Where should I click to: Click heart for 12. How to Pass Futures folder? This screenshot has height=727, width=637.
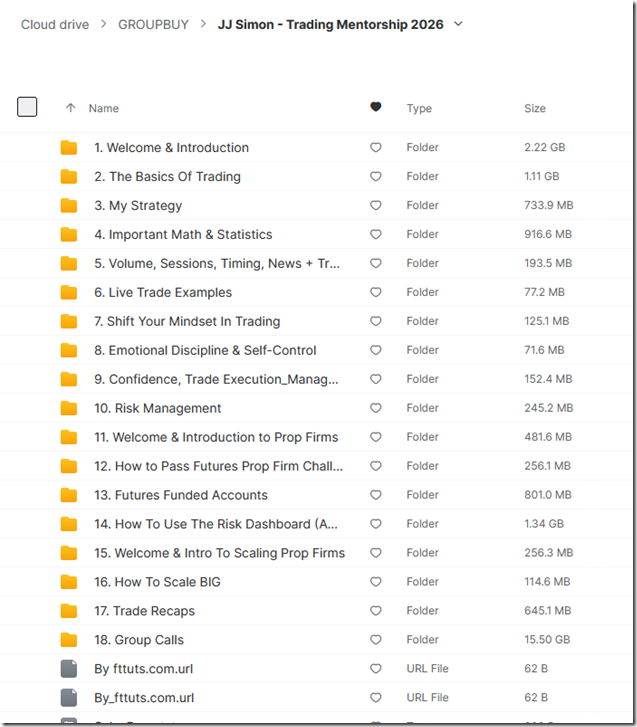pyautogui.click(x=376, y=466)
